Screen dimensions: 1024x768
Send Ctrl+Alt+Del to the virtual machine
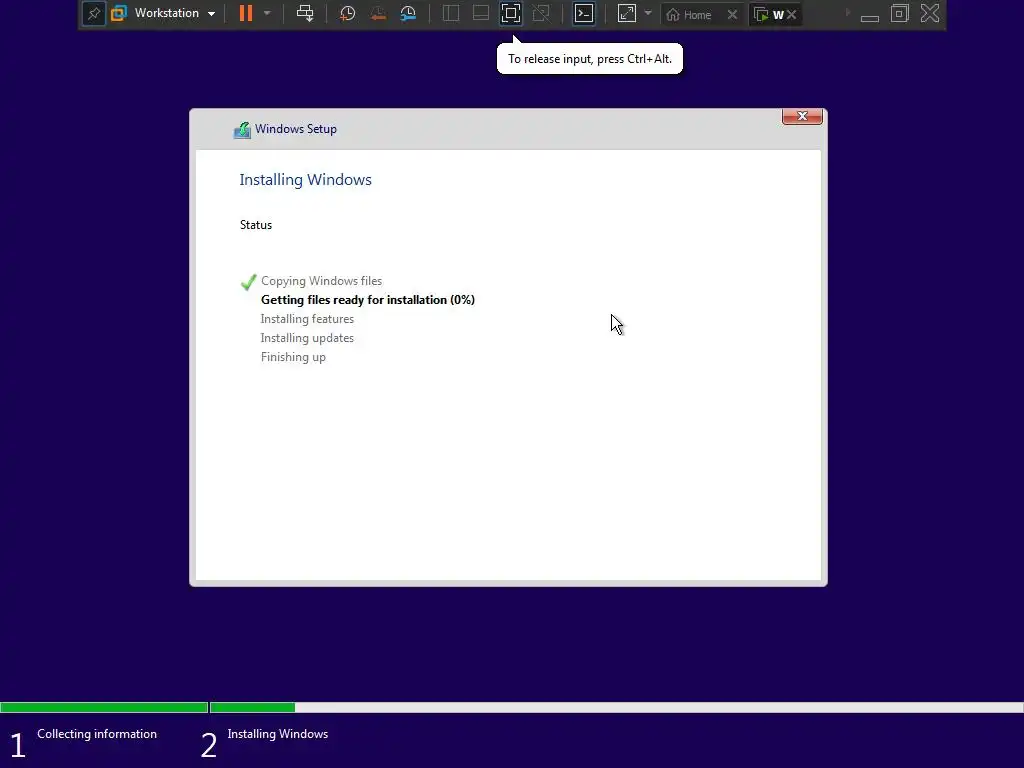pos(305,13)
